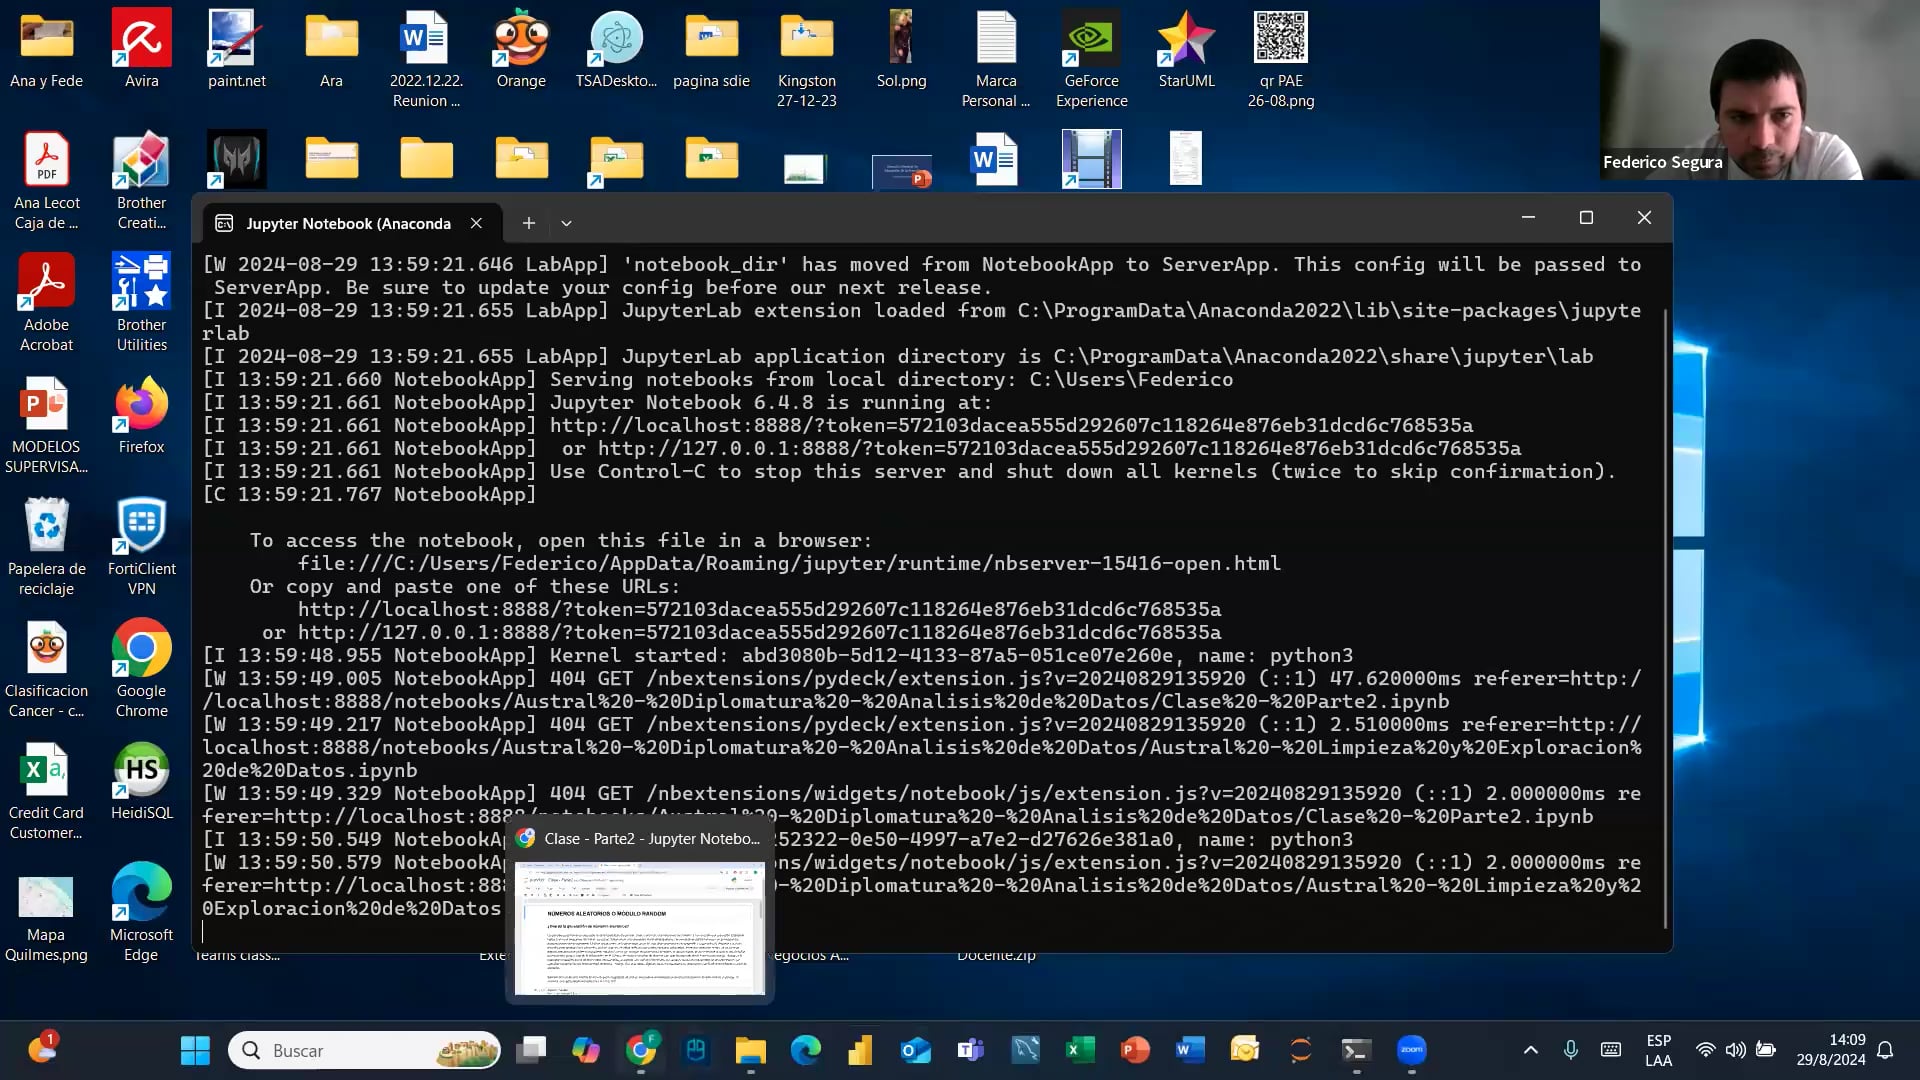Click the Windows Start button
Viewport: 1920px width, 1080px height.
tap(195, 1050)
